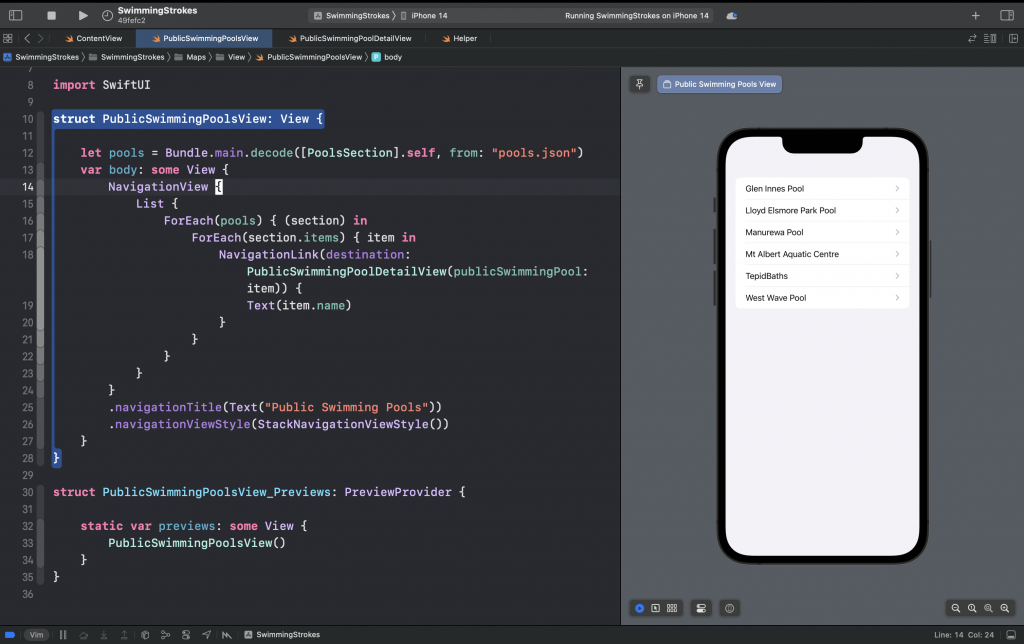Add an editor on the right
1024x644 pixels.
pyautogui.click(x=1013, y=39)
